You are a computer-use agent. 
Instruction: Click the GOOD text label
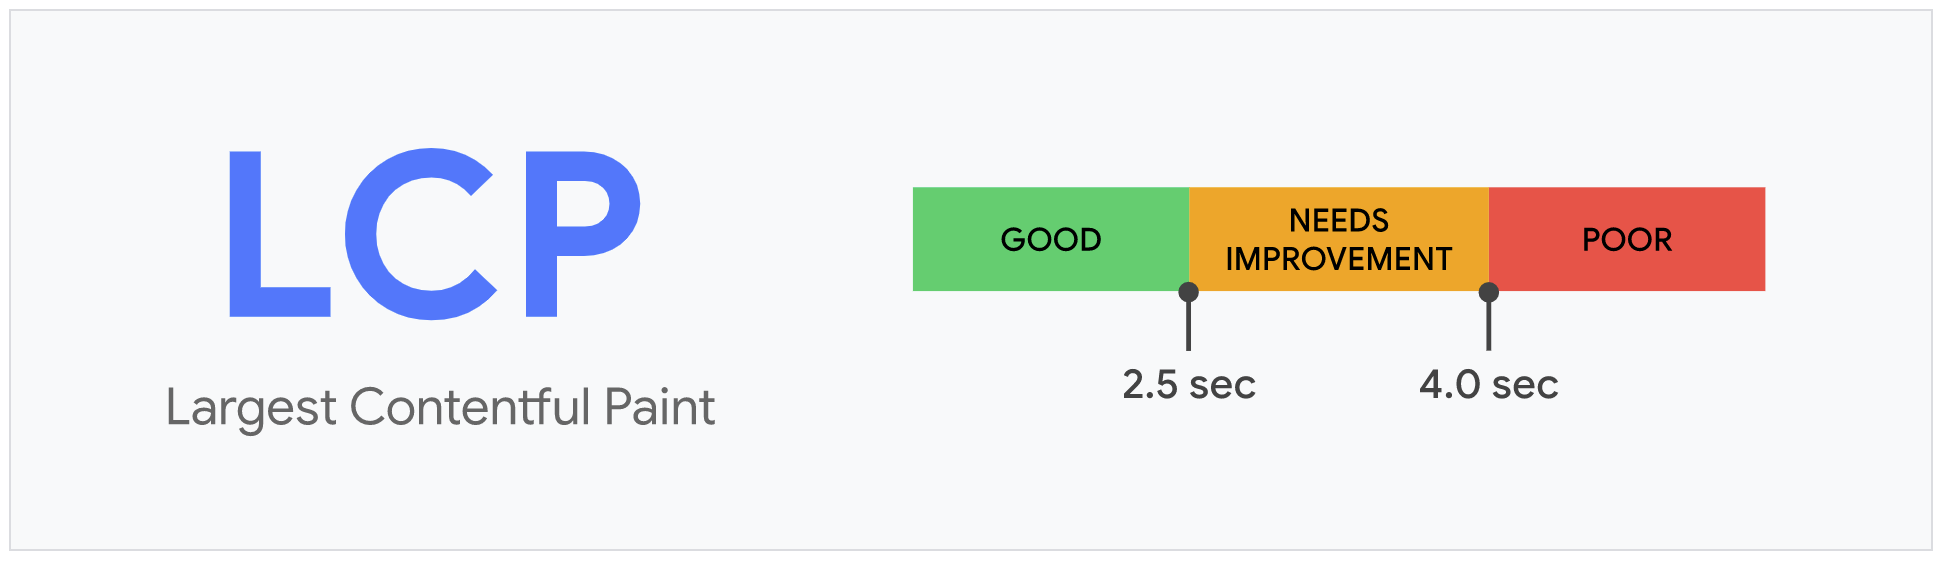tap(1051, 240)
